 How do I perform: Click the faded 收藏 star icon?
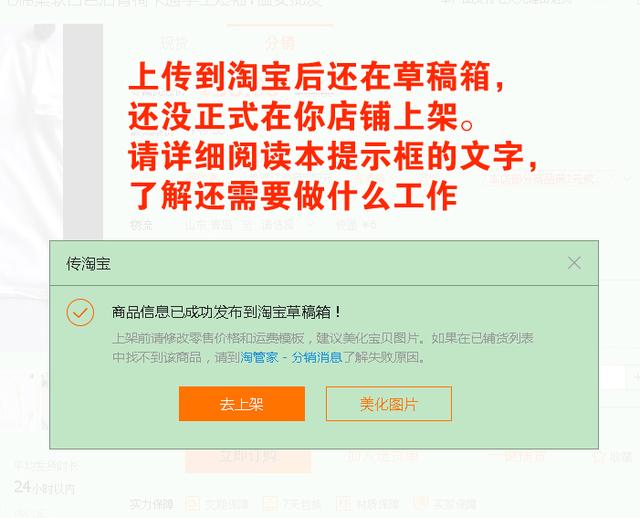click(599, 457)
